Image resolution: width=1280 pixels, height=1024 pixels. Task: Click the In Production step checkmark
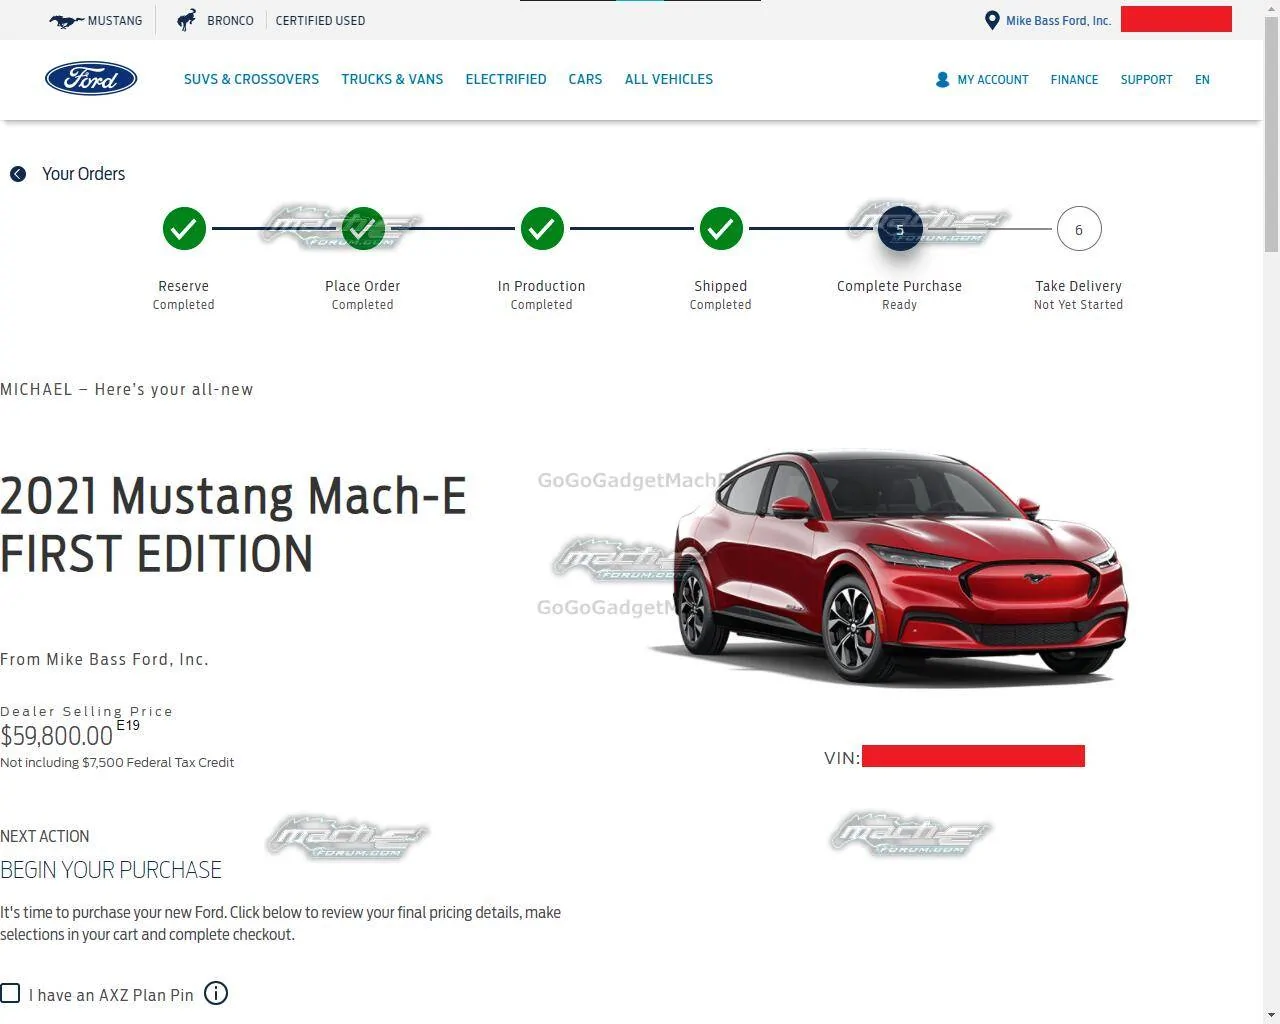[542, 229]
